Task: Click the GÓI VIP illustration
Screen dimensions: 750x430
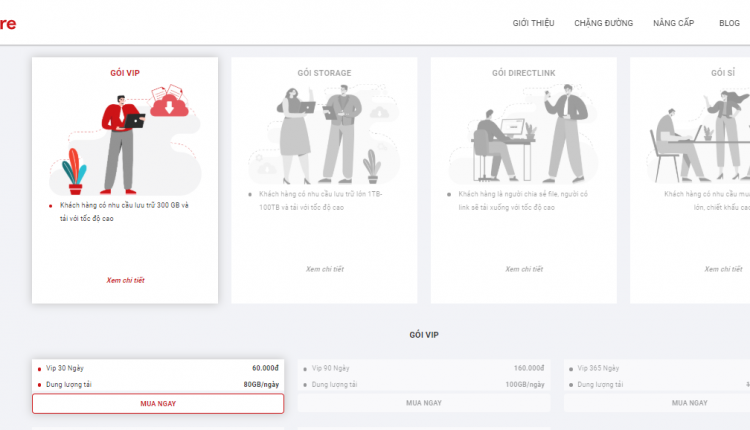Action: [x=125, y=139]
